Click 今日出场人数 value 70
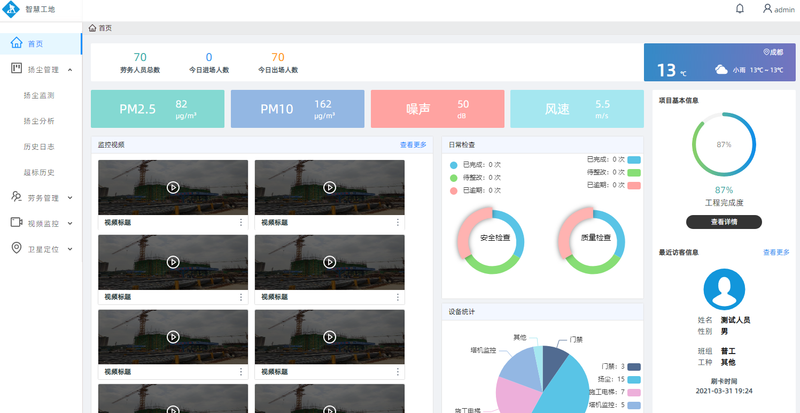Screen dimensions: 800x413 278,57
